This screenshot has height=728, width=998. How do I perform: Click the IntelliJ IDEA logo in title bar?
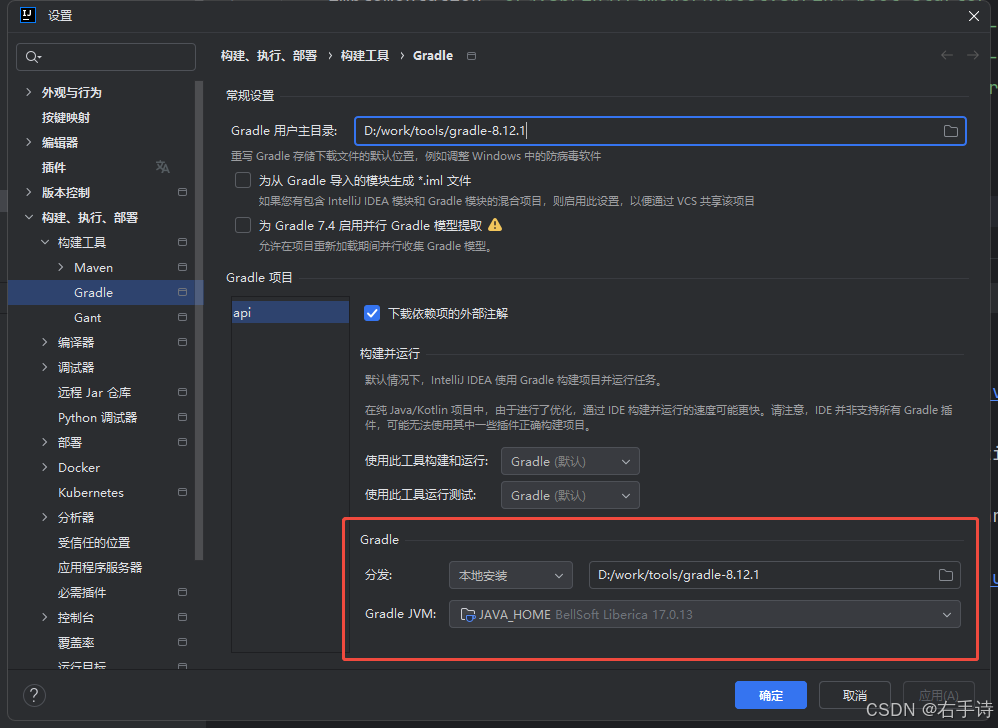28,15
